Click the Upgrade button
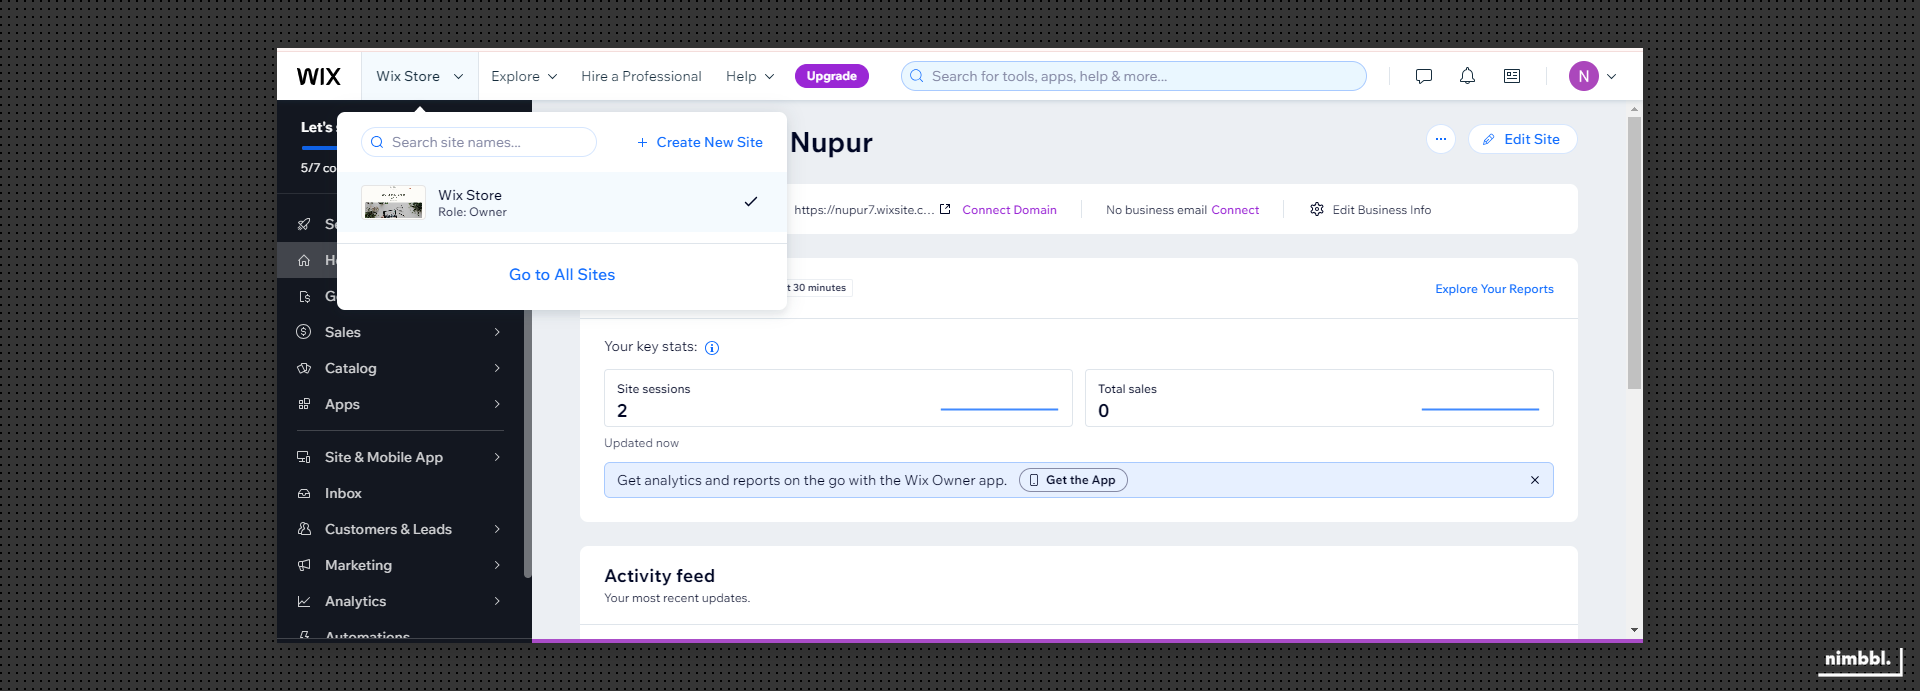Image resolution: width=1920 pixels, height=691 pixels. [832, 76]
